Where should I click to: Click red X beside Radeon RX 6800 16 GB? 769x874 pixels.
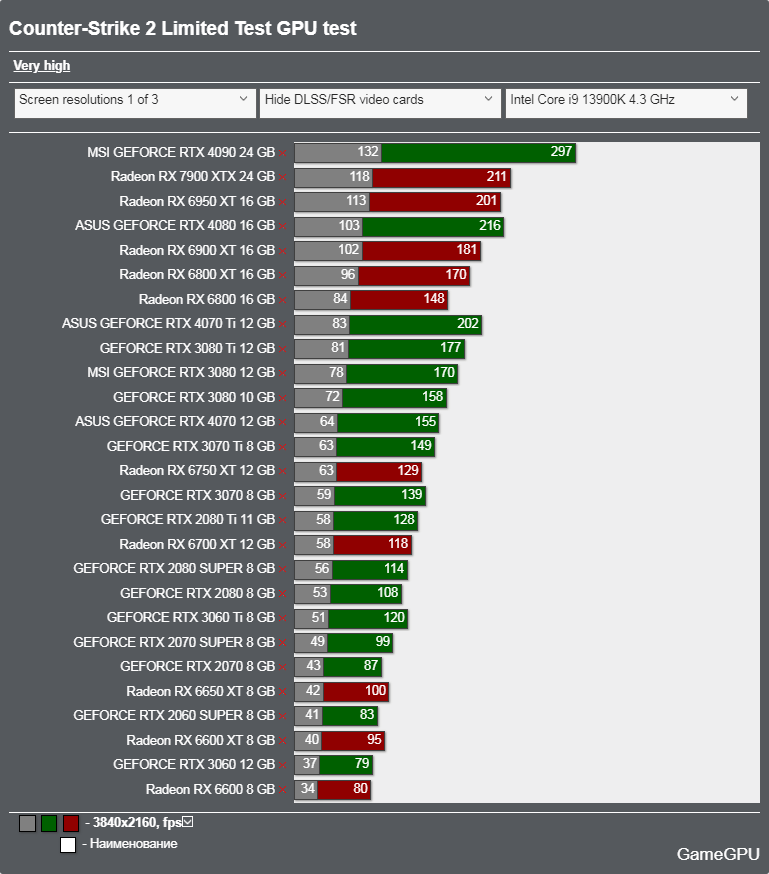coord(283,300)
